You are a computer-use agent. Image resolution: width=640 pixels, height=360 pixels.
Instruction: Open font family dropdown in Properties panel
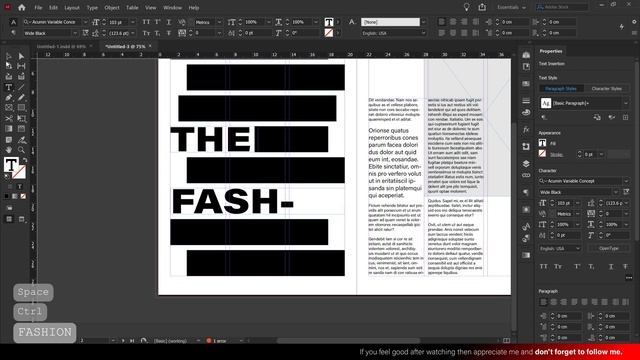[x=626, y=181]
